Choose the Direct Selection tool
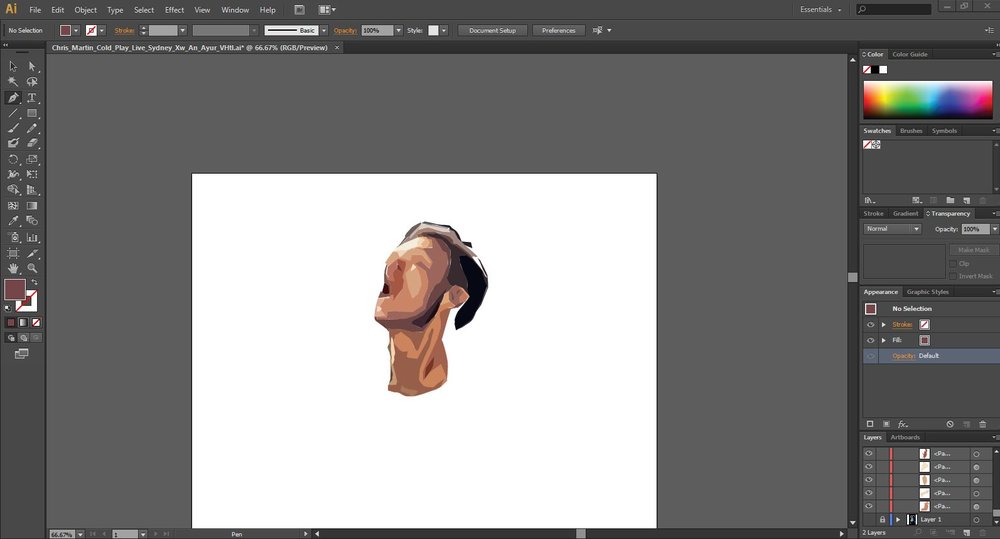The image size is (1000, 539). coord(32,66)
